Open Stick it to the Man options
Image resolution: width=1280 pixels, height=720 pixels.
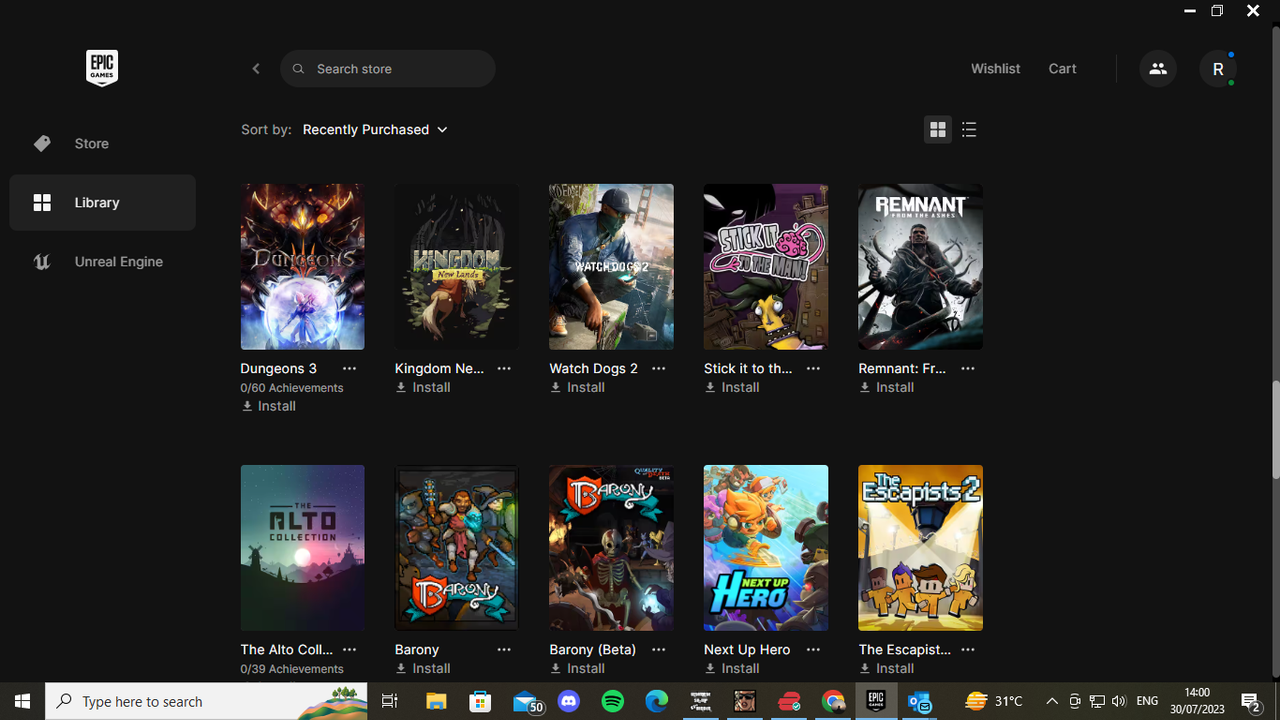point(813,369)
